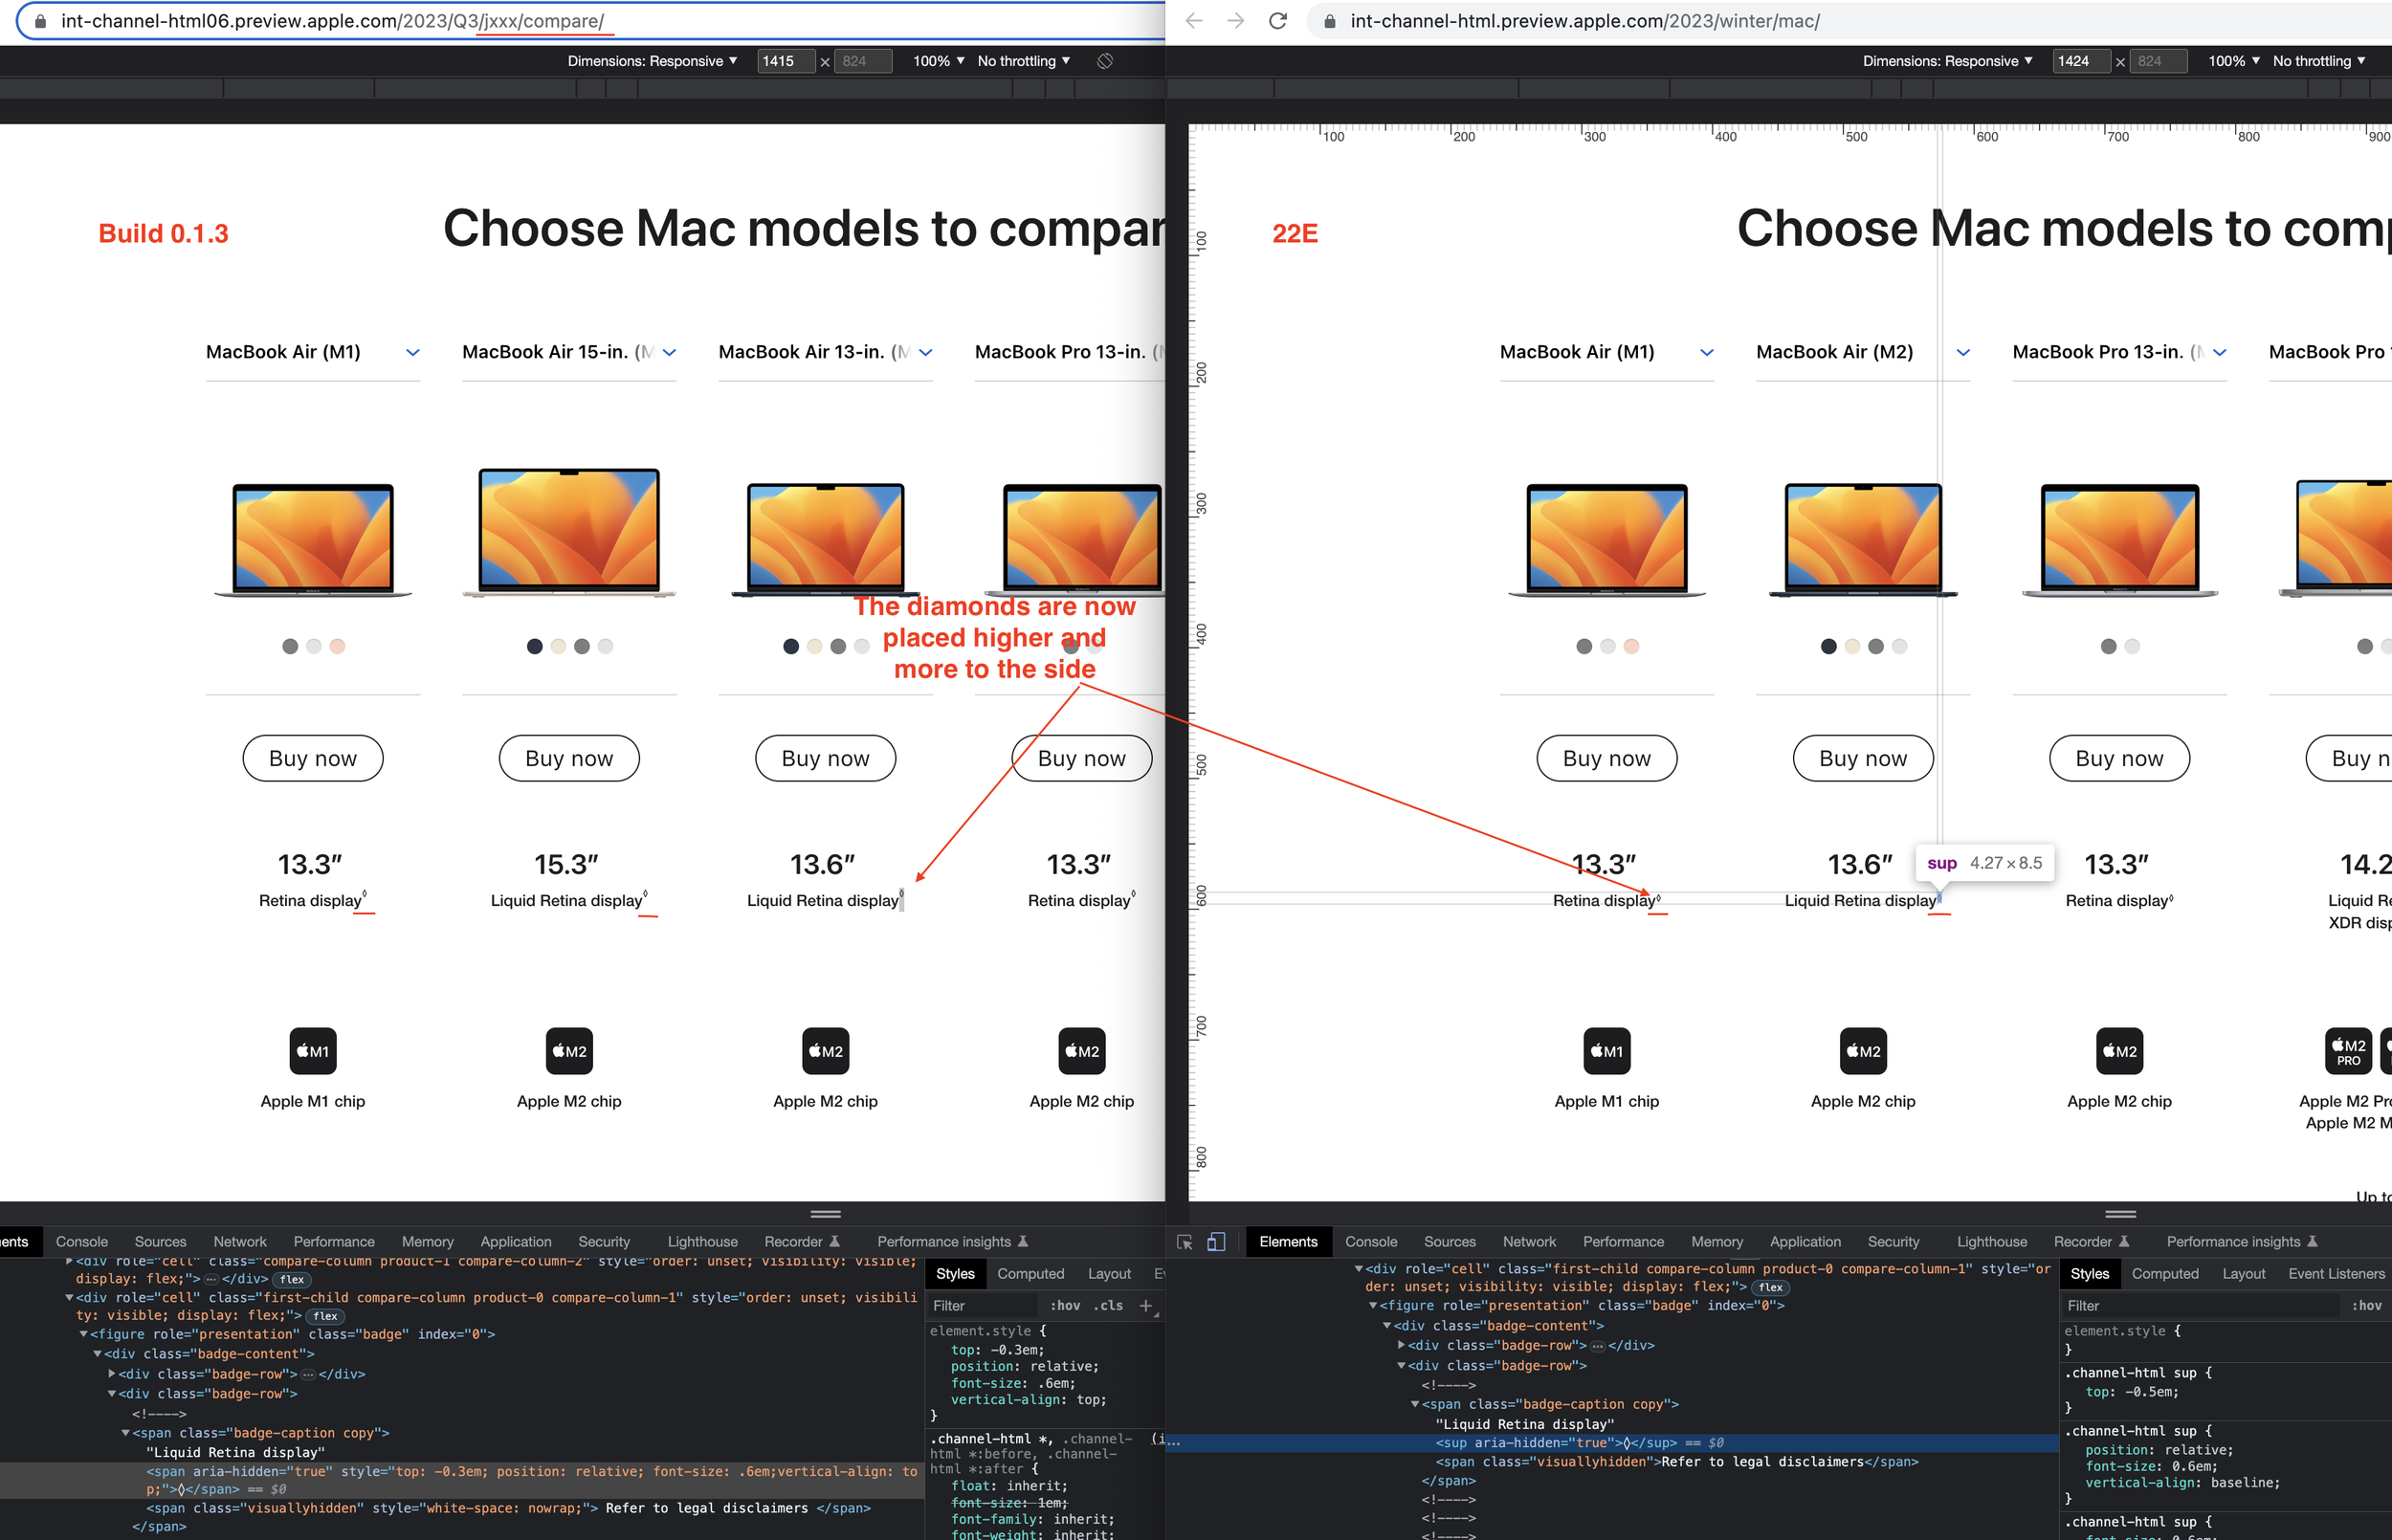Click the plus icon for new style rule
The width and height of the screenshot is (2392, 1540).
(1146, 1305)
